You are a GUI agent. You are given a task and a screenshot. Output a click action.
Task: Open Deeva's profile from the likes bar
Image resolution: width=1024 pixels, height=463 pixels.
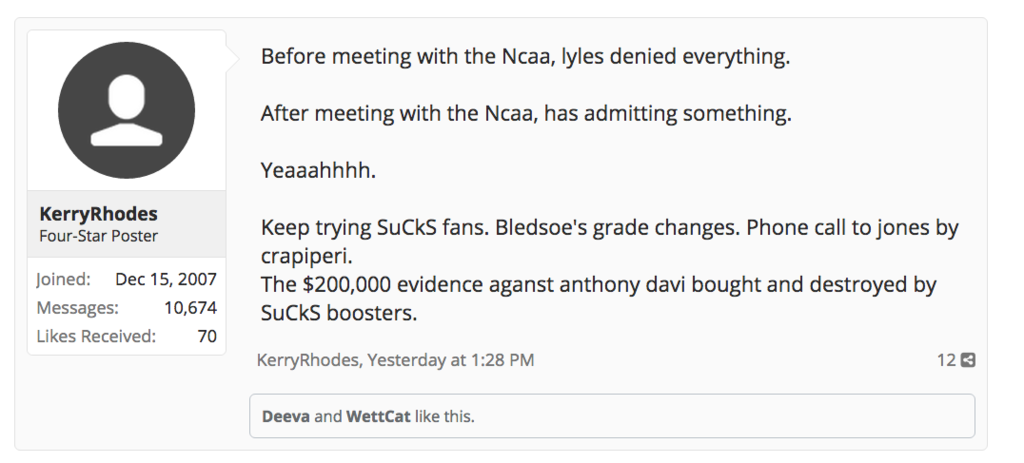click(285, 416)
